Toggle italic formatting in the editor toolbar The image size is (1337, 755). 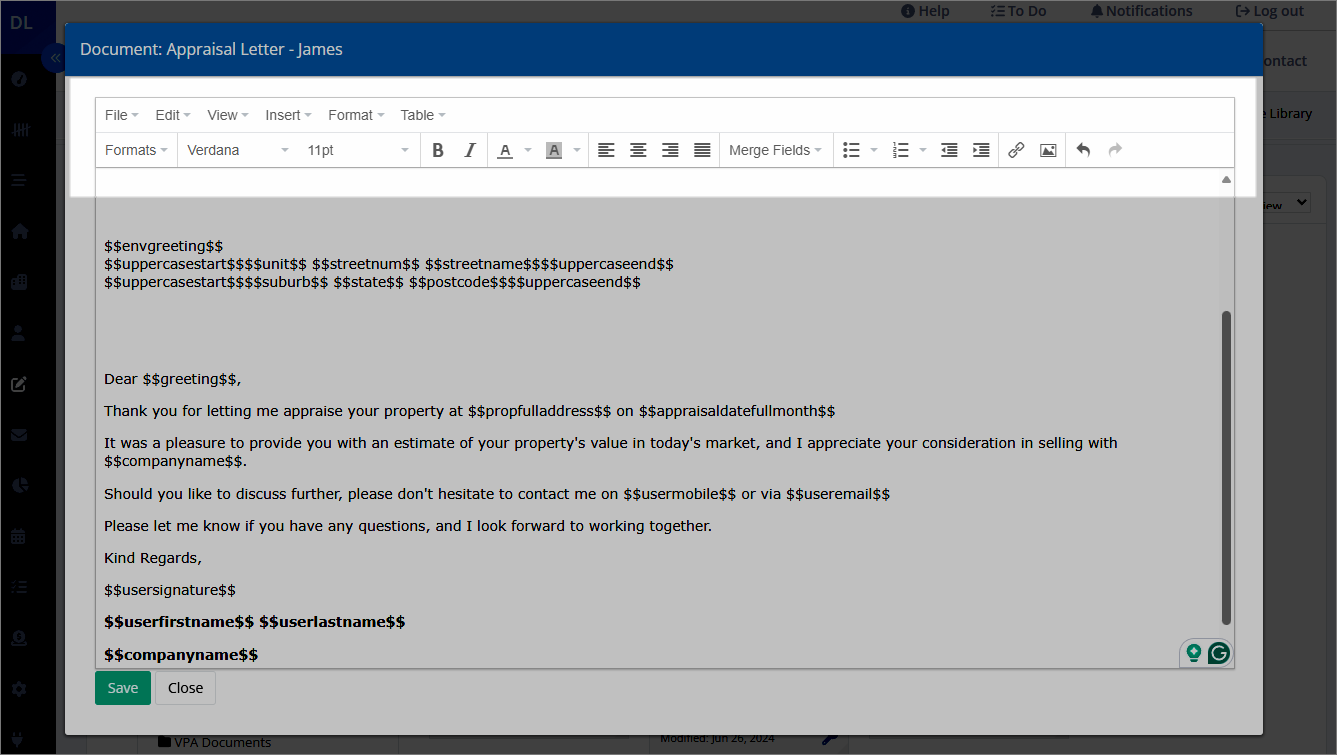(x=470, y=150)
